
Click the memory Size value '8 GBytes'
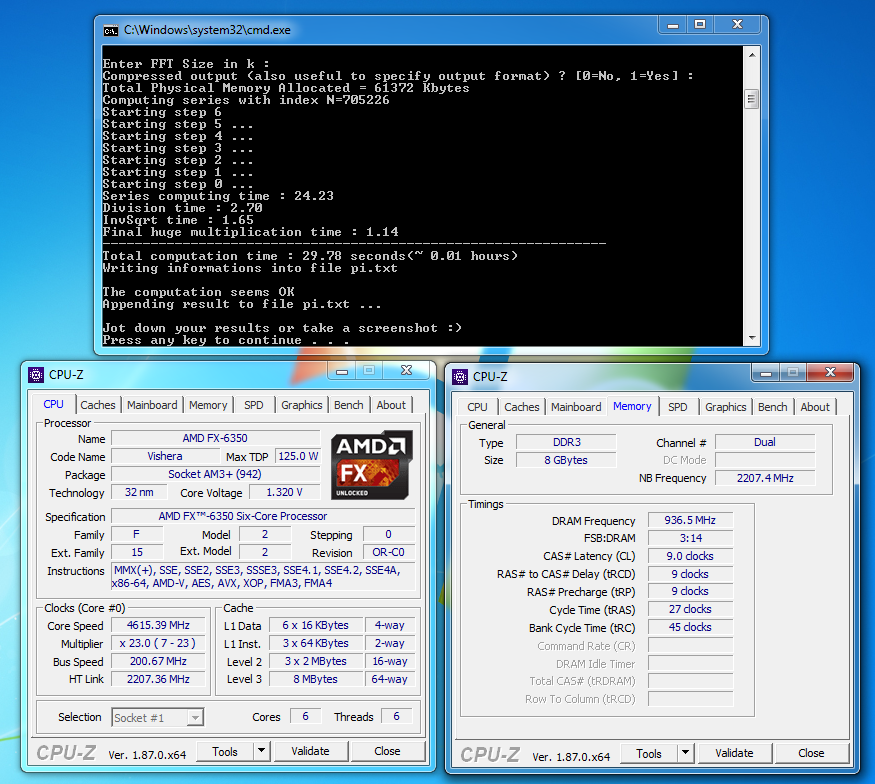click(x=566, y=460)
